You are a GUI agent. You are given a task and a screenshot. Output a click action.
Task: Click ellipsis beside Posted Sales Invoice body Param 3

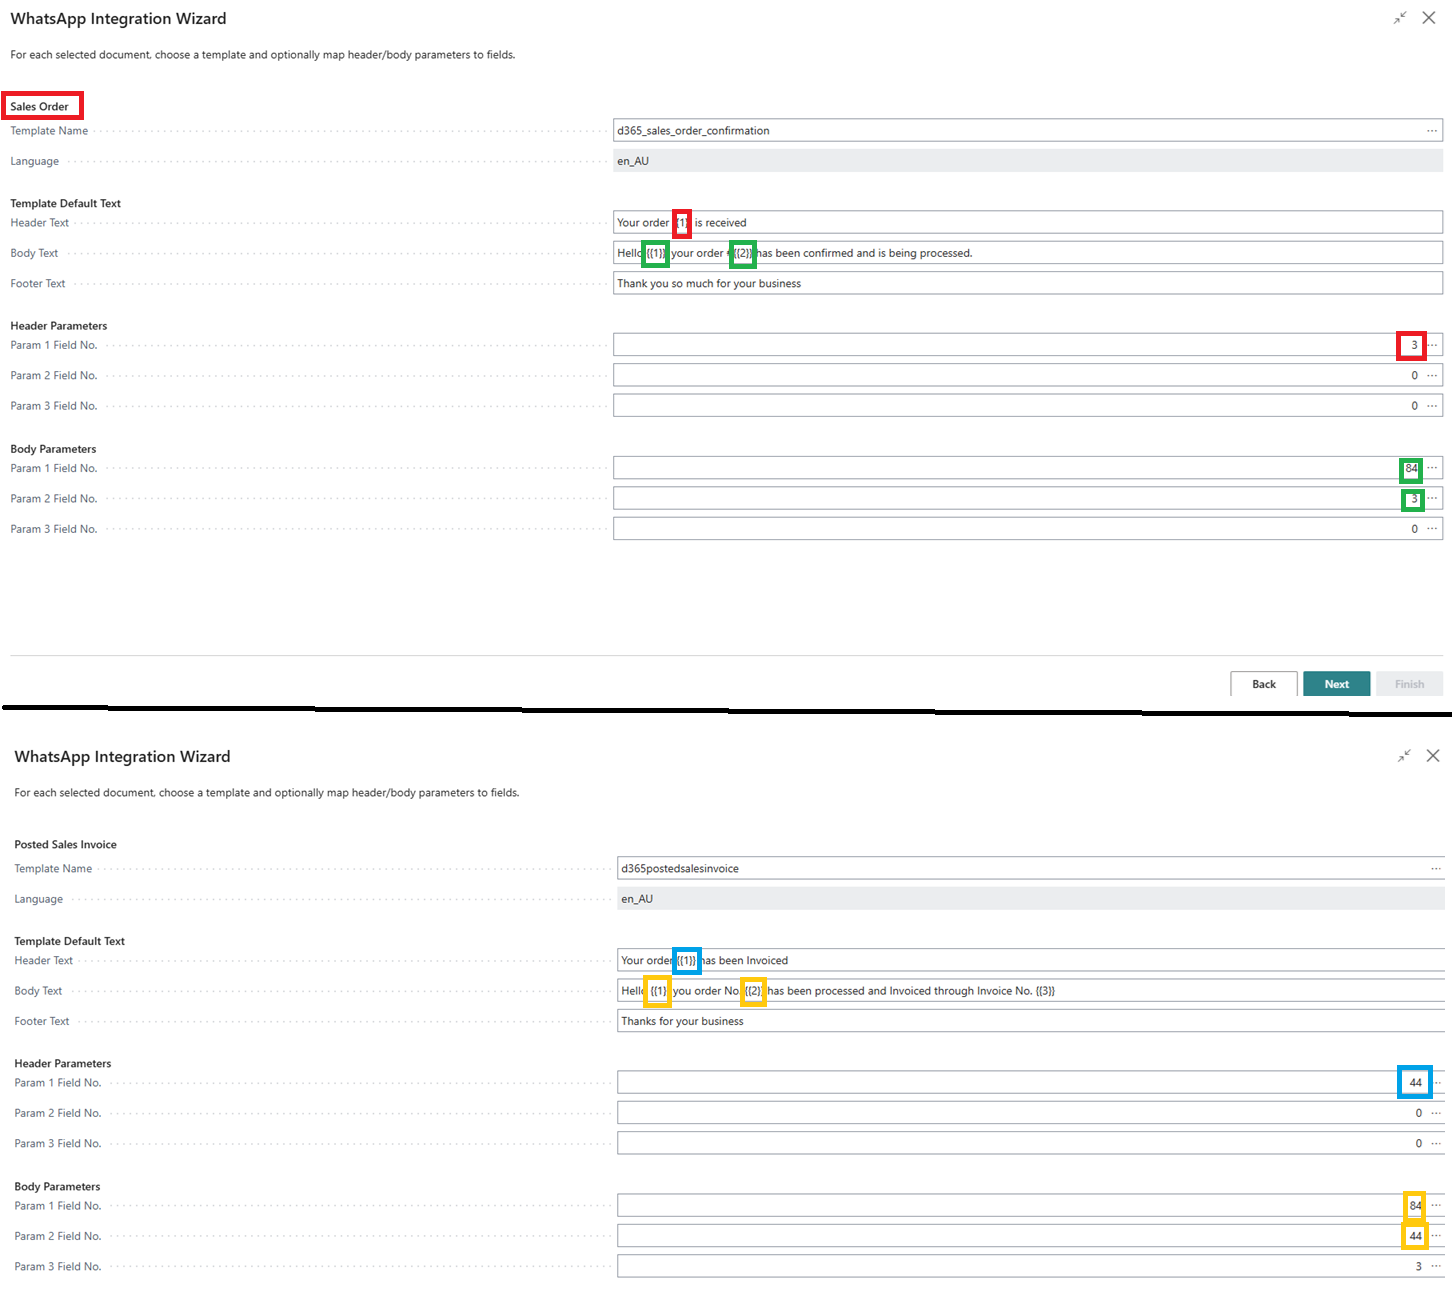tap(1436, 1267)
